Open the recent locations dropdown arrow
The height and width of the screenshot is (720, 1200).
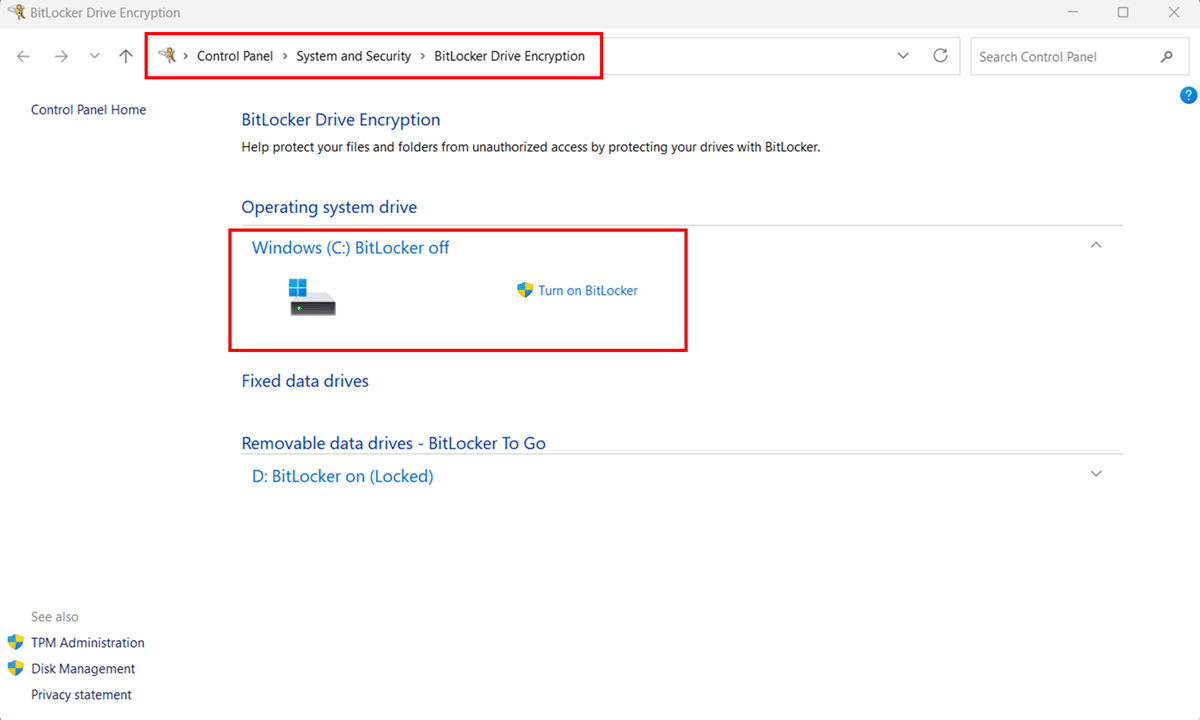point(94,56)
